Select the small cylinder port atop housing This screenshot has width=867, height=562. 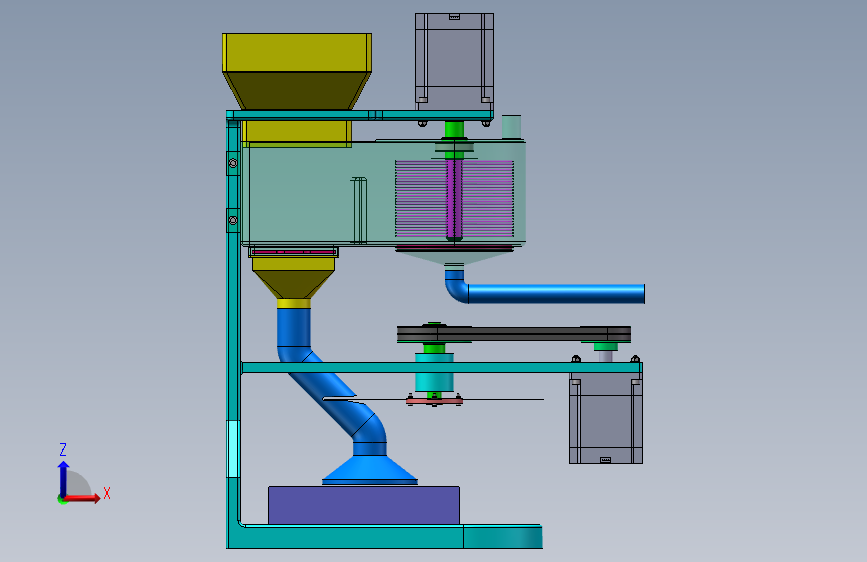tap(511, 127)
